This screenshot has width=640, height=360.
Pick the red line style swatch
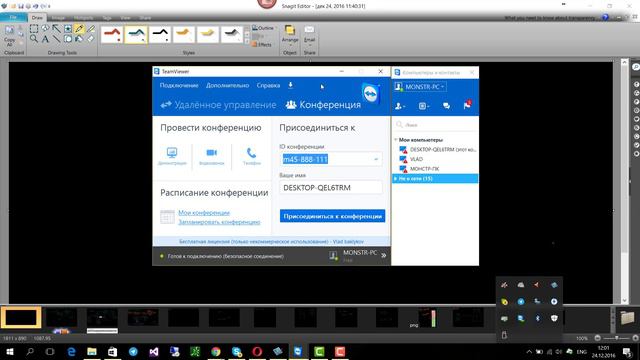(x=112, y=35)
